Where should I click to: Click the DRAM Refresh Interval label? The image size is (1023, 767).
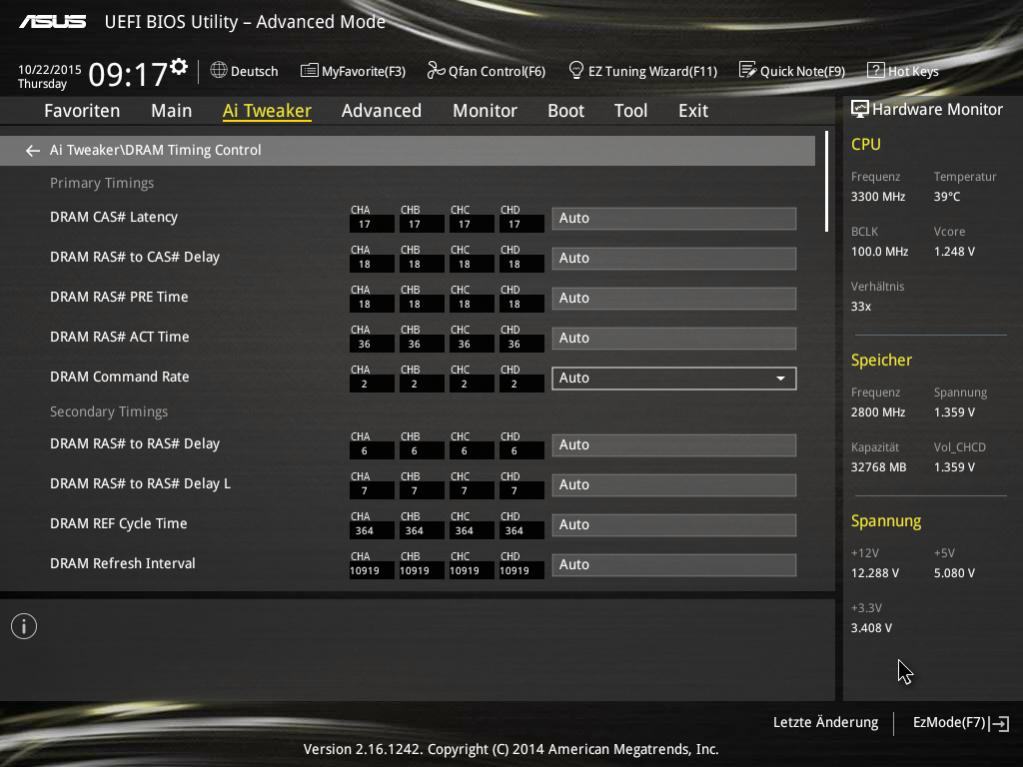tap(123, 564)
